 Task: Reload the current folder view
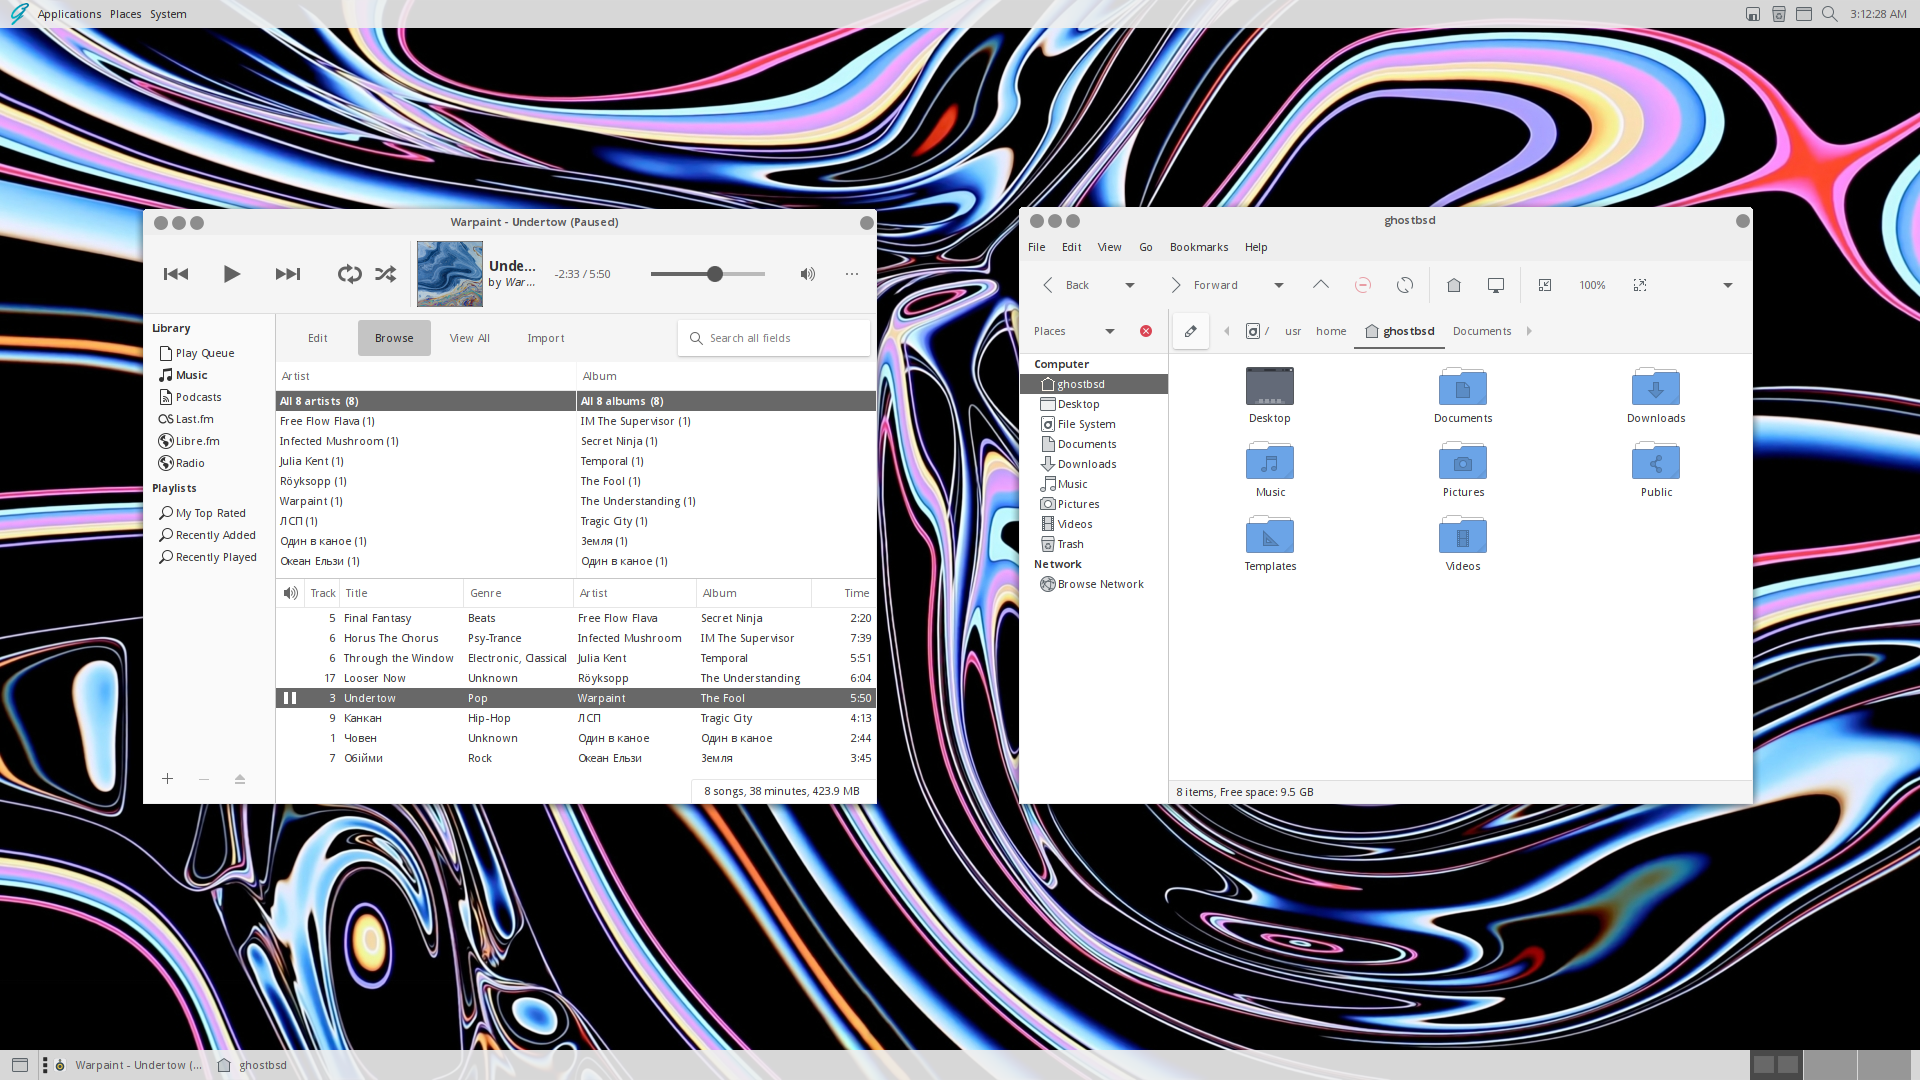[1405, 285]
